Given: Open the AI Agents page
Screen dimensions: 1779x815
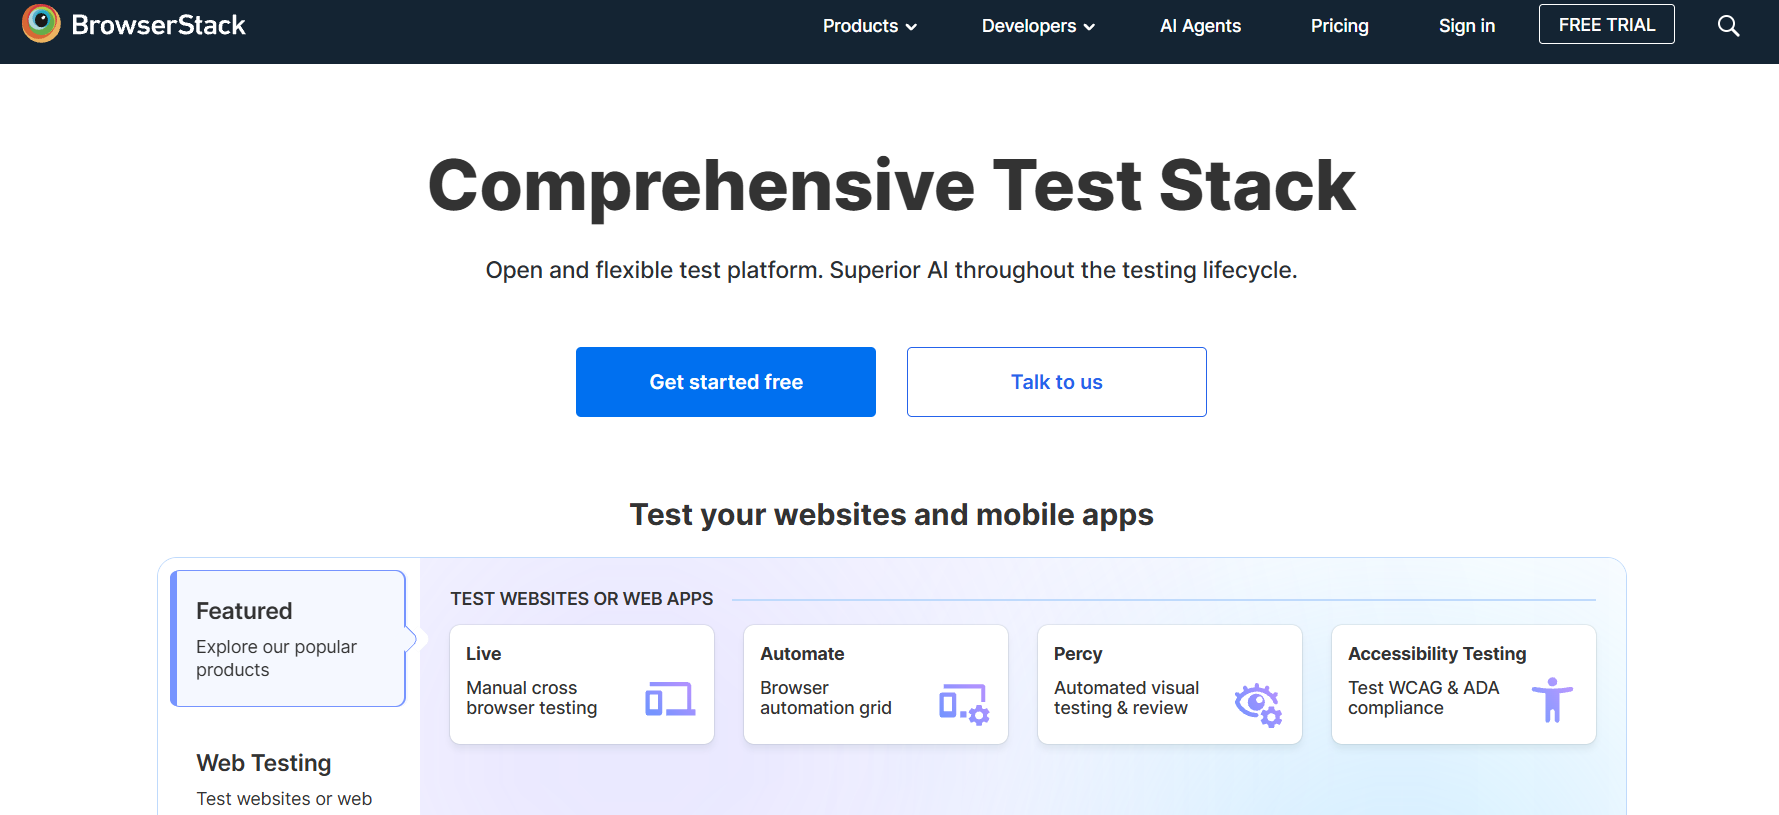Looking at the screenshot, I should click(1200, 26).
